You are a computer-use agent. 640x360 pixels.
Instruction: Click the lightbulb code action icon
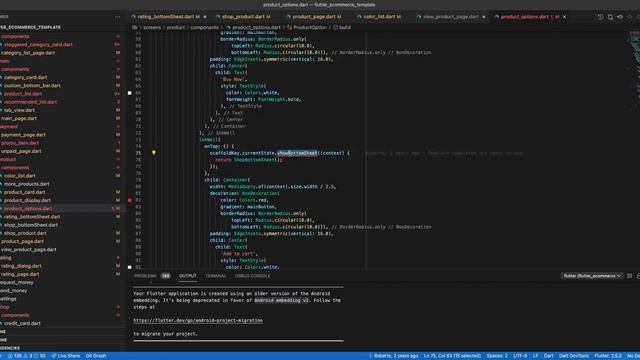[x=154, y=153]
